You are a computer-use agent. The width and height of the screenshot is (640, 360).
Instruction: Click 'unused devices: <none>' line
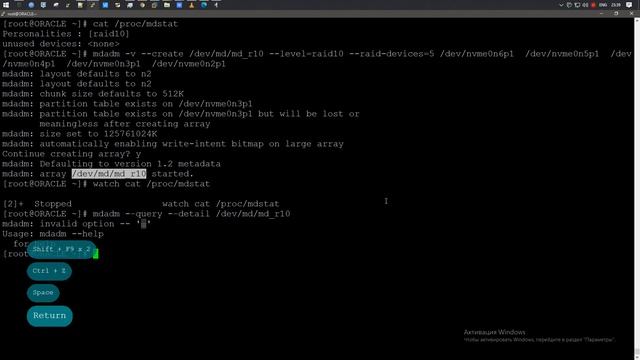[x=61, y=44]
